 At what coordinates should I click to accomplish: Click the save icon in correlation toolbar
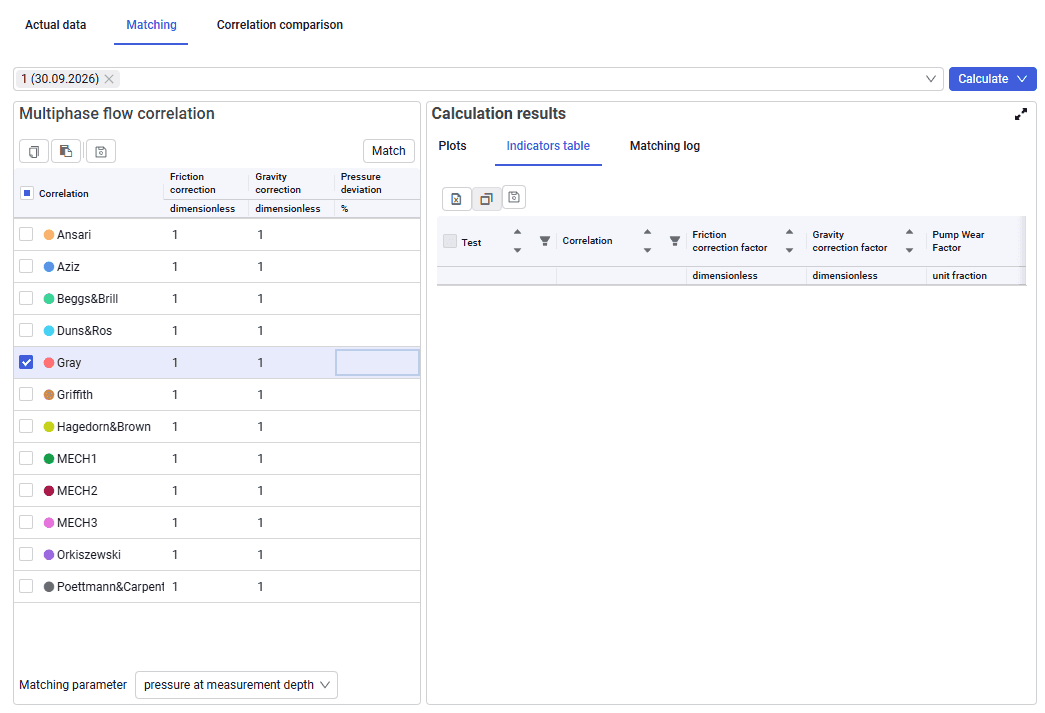(101, 151)
